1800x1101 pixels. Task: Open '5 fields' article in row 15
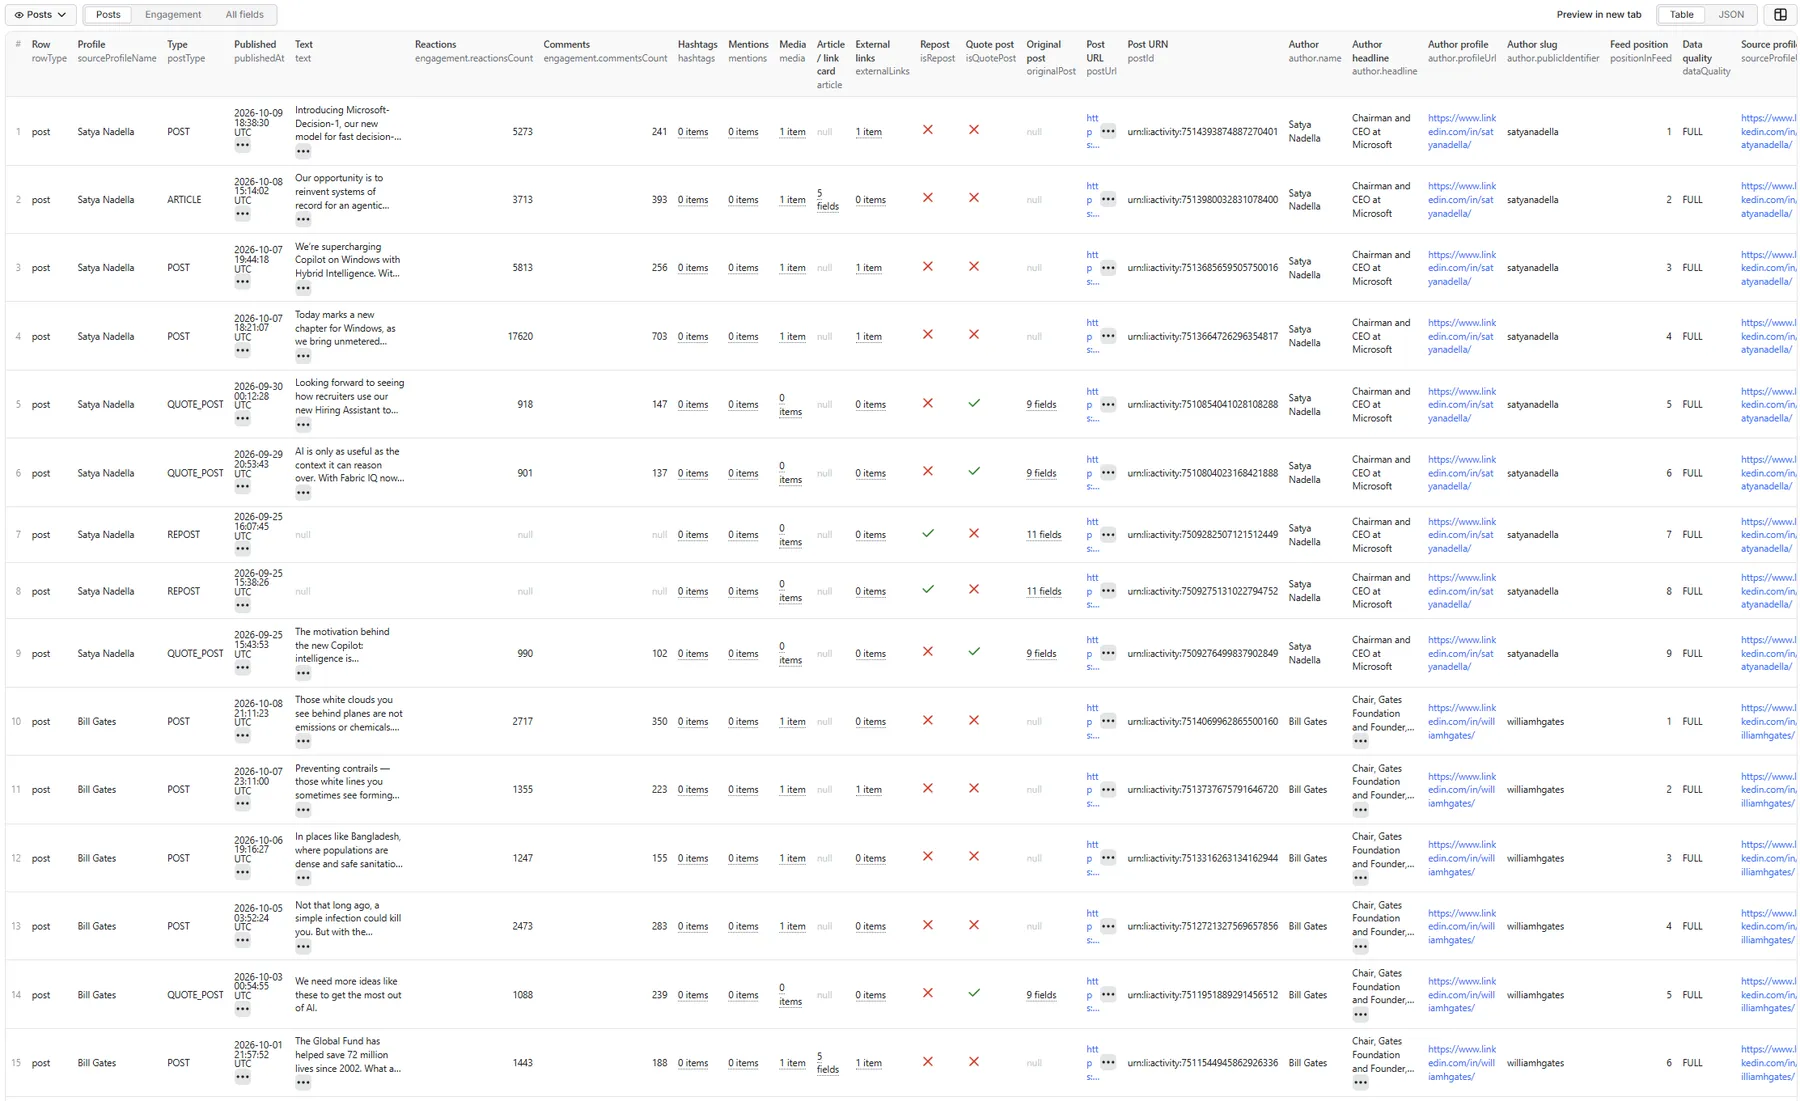[827, 1063]
